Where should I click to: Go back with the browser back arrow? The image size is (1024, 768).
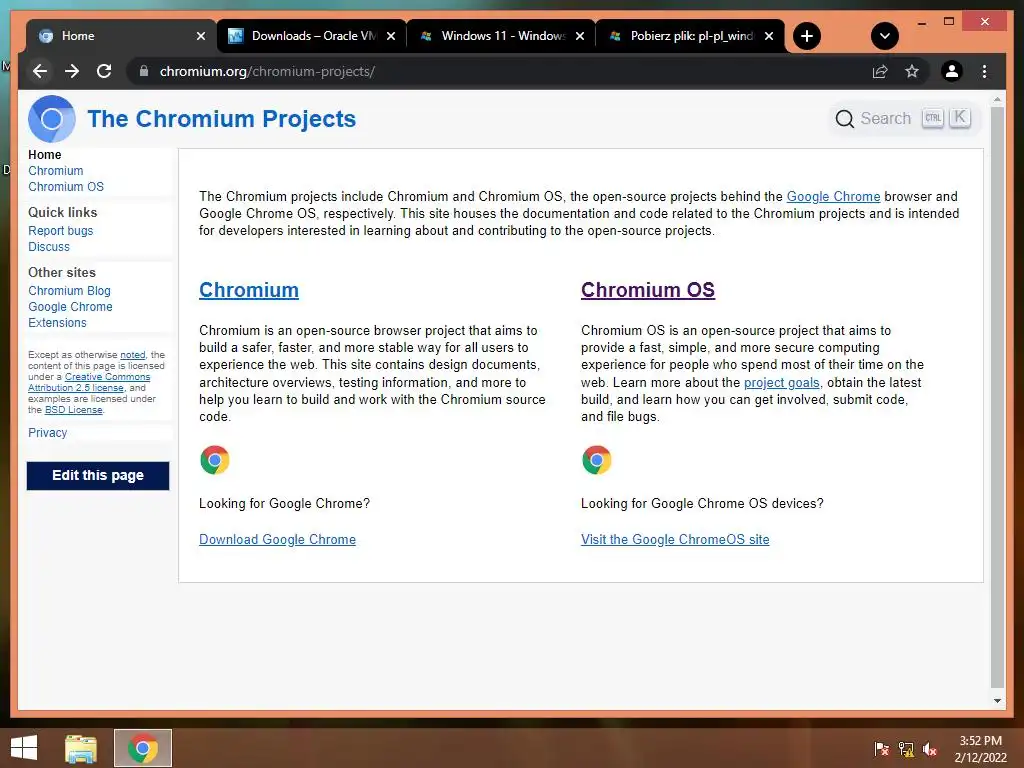click(40, 71)
